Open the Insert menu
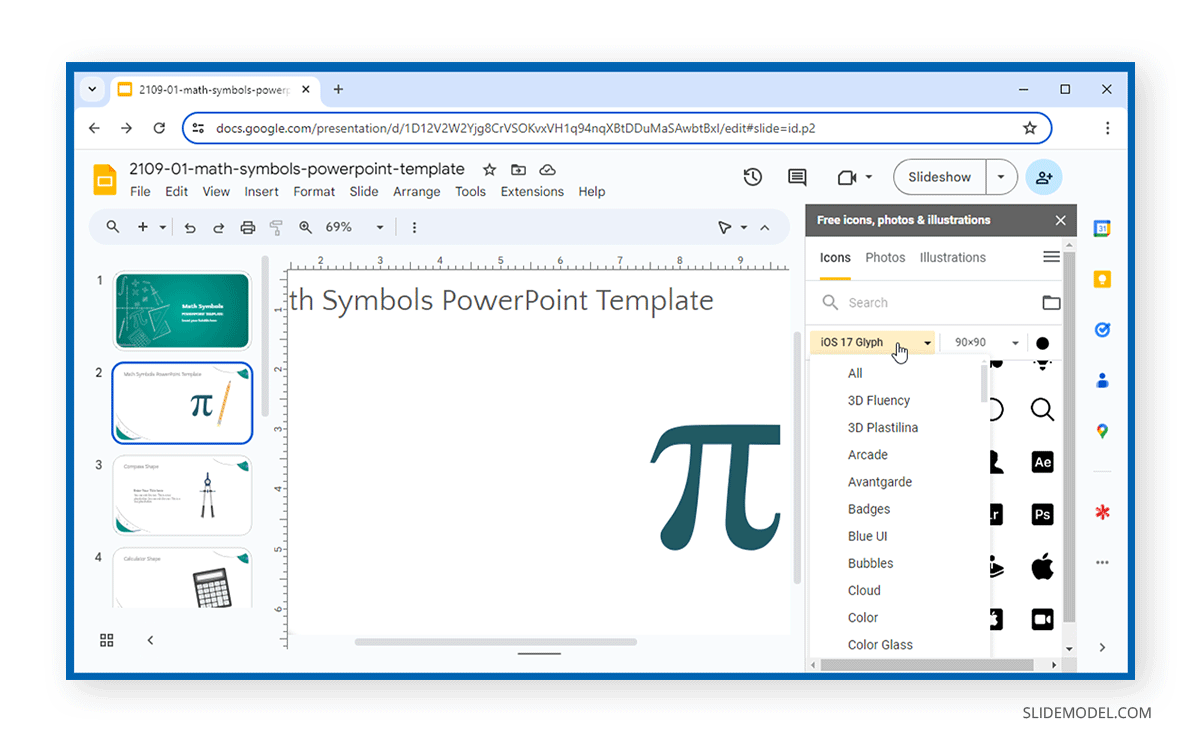1200x743 pixels. [261, 191]
